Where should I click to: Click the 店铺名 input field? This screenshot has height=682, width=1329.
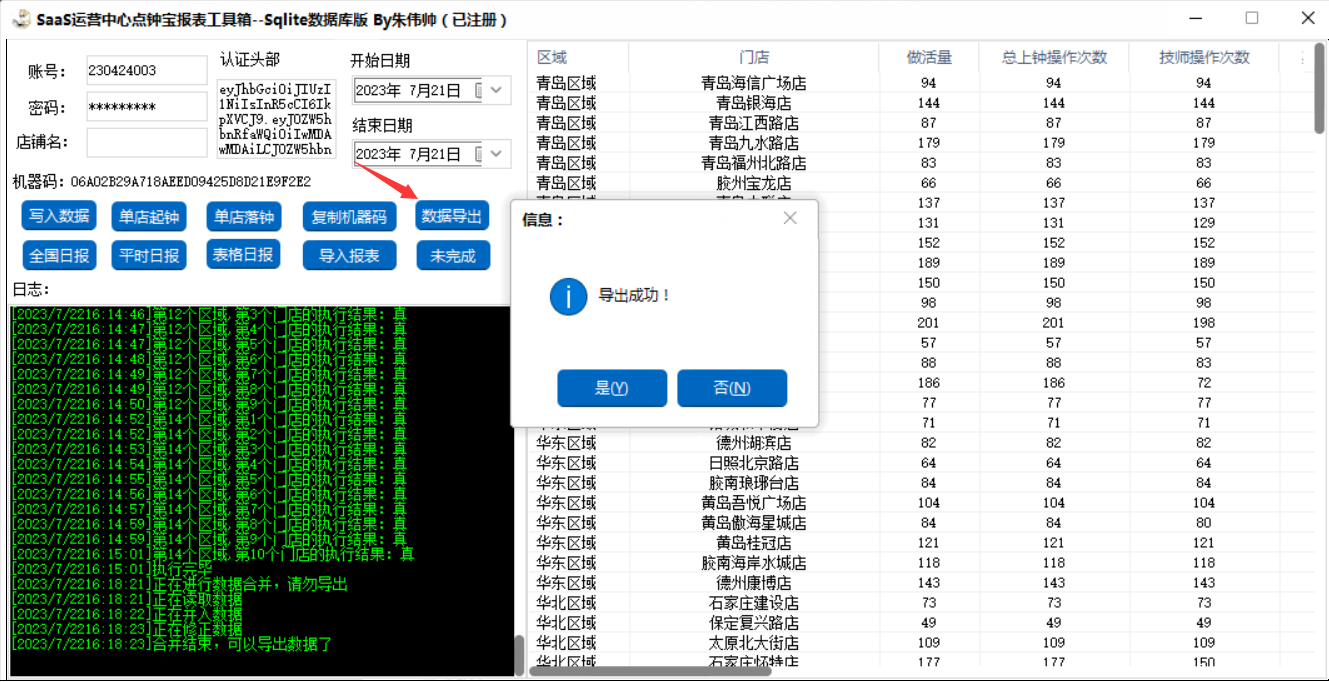147,142
